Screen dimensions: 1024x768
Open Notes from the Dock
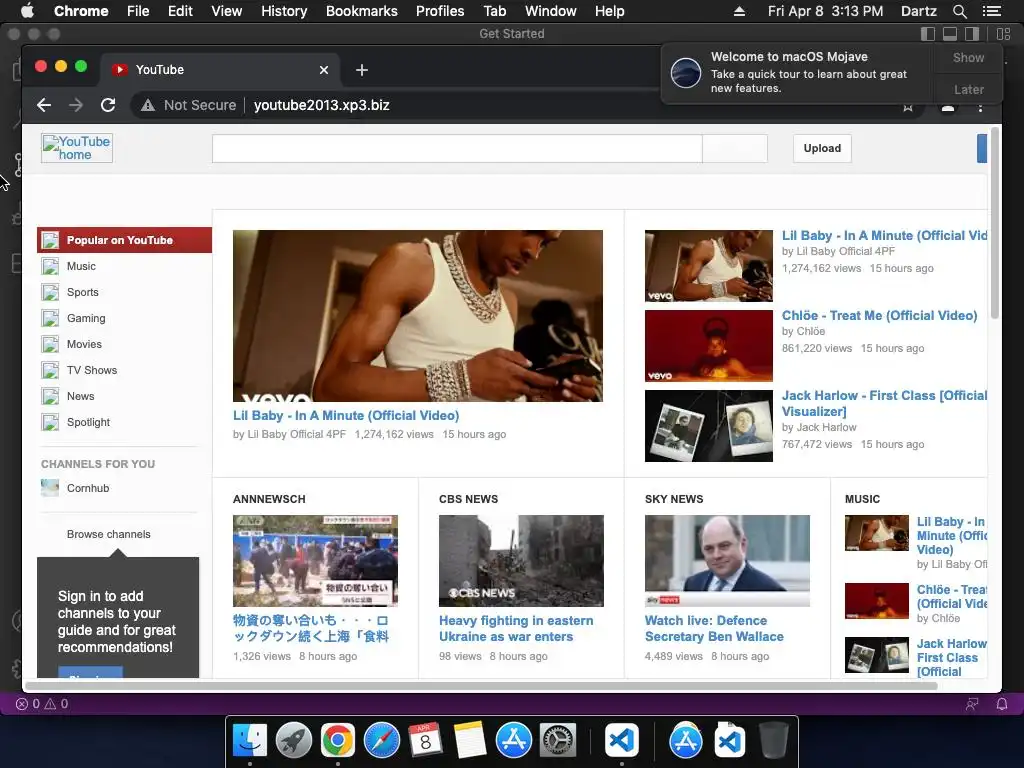(x=469, y=740)
